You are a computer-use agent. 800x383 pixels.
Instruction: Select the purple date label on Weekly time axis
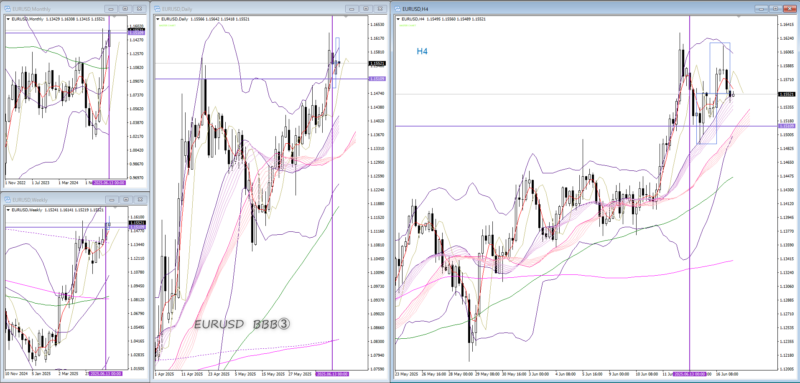(106, 374)
